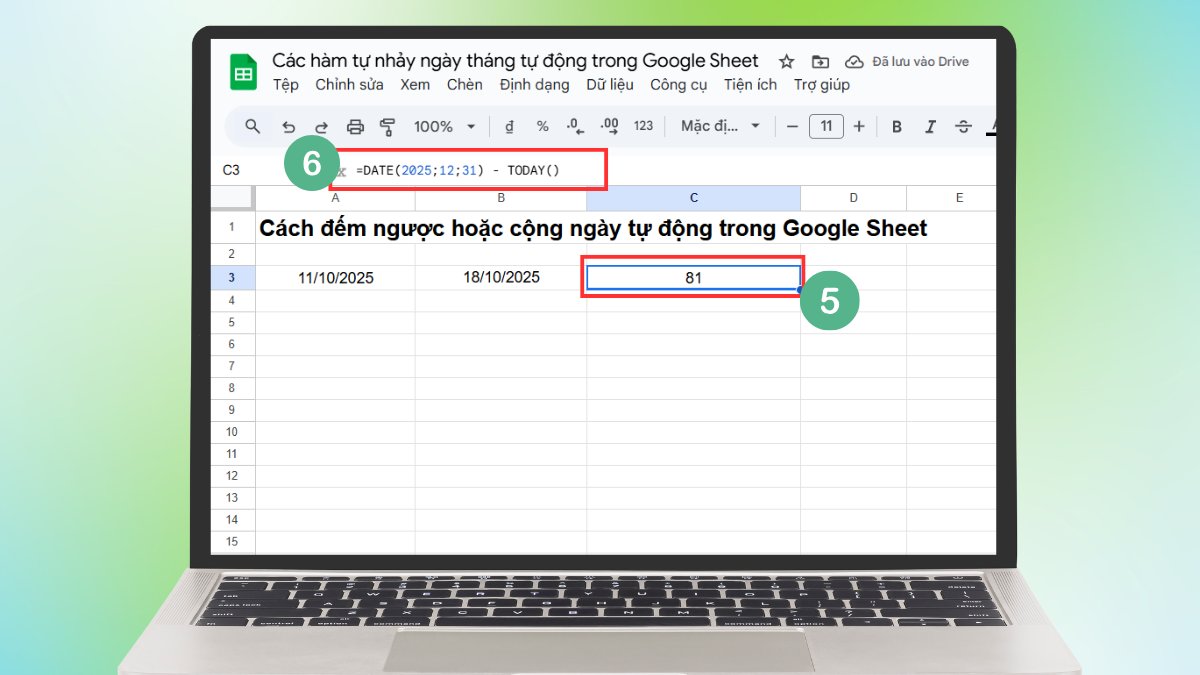Star the spreadsheet as favorite
The height and width of the screenshot is (675, 1200).
click(x=786, y=61)
